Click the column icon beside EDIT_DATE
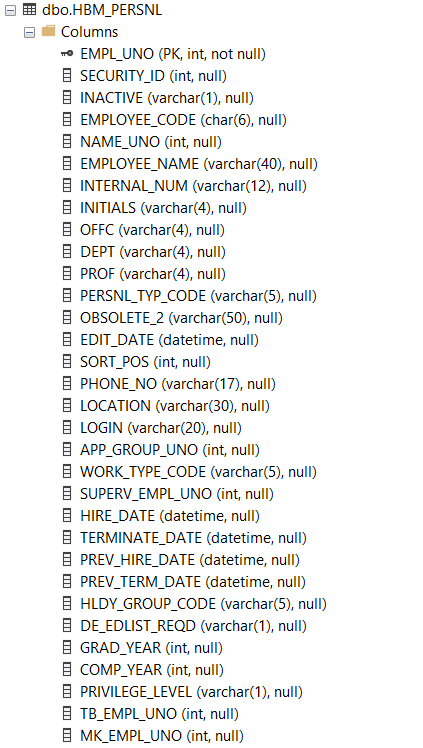The image size is (423, 748). [x=67, y=340]
